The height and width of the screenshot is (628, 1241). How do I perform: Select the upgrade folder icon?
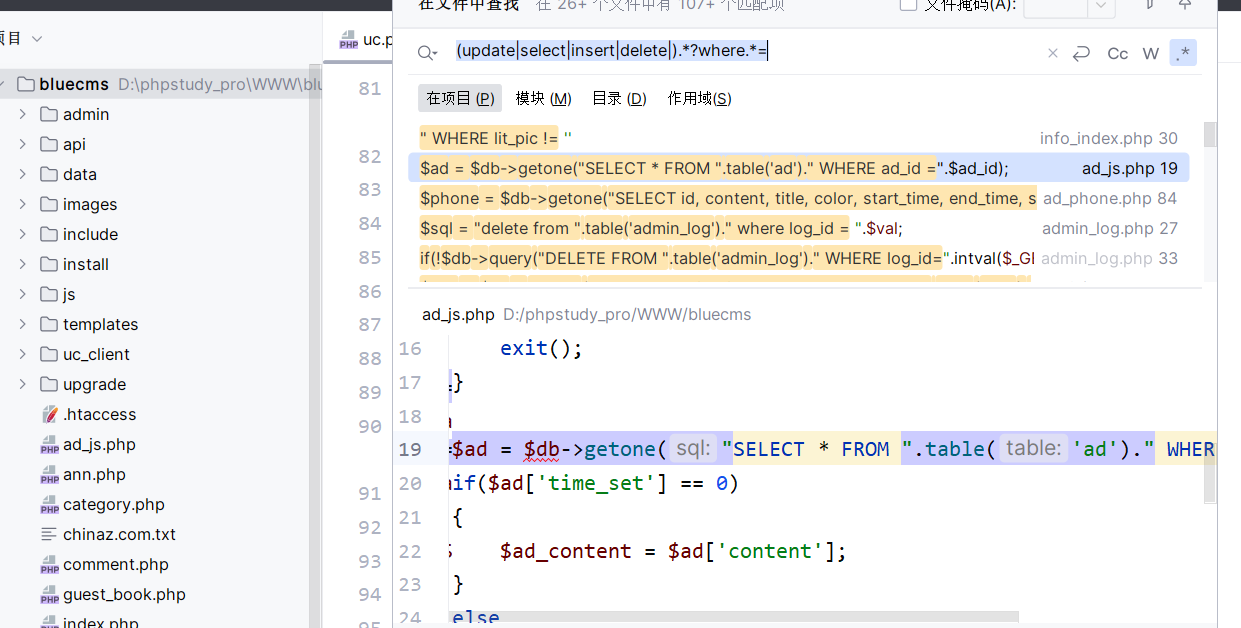point(49,384)
